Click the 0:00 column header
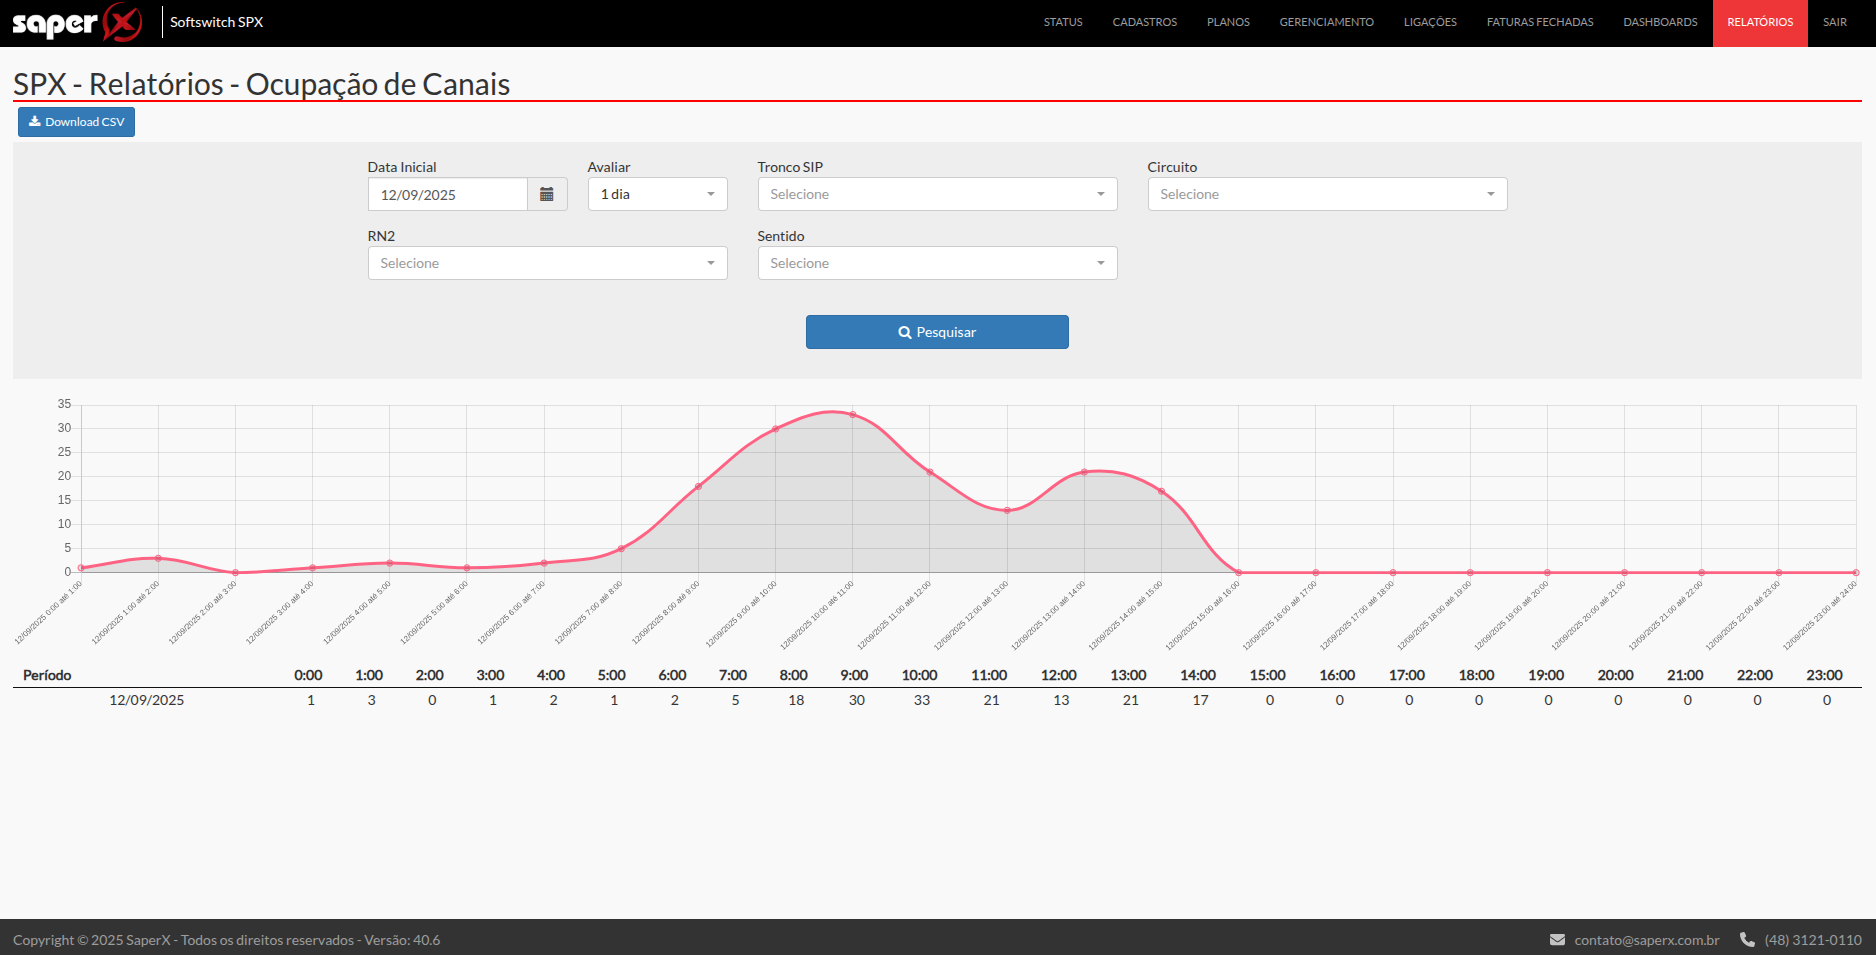The width and height of the screenshot is (1876, 955). [308, 675]
